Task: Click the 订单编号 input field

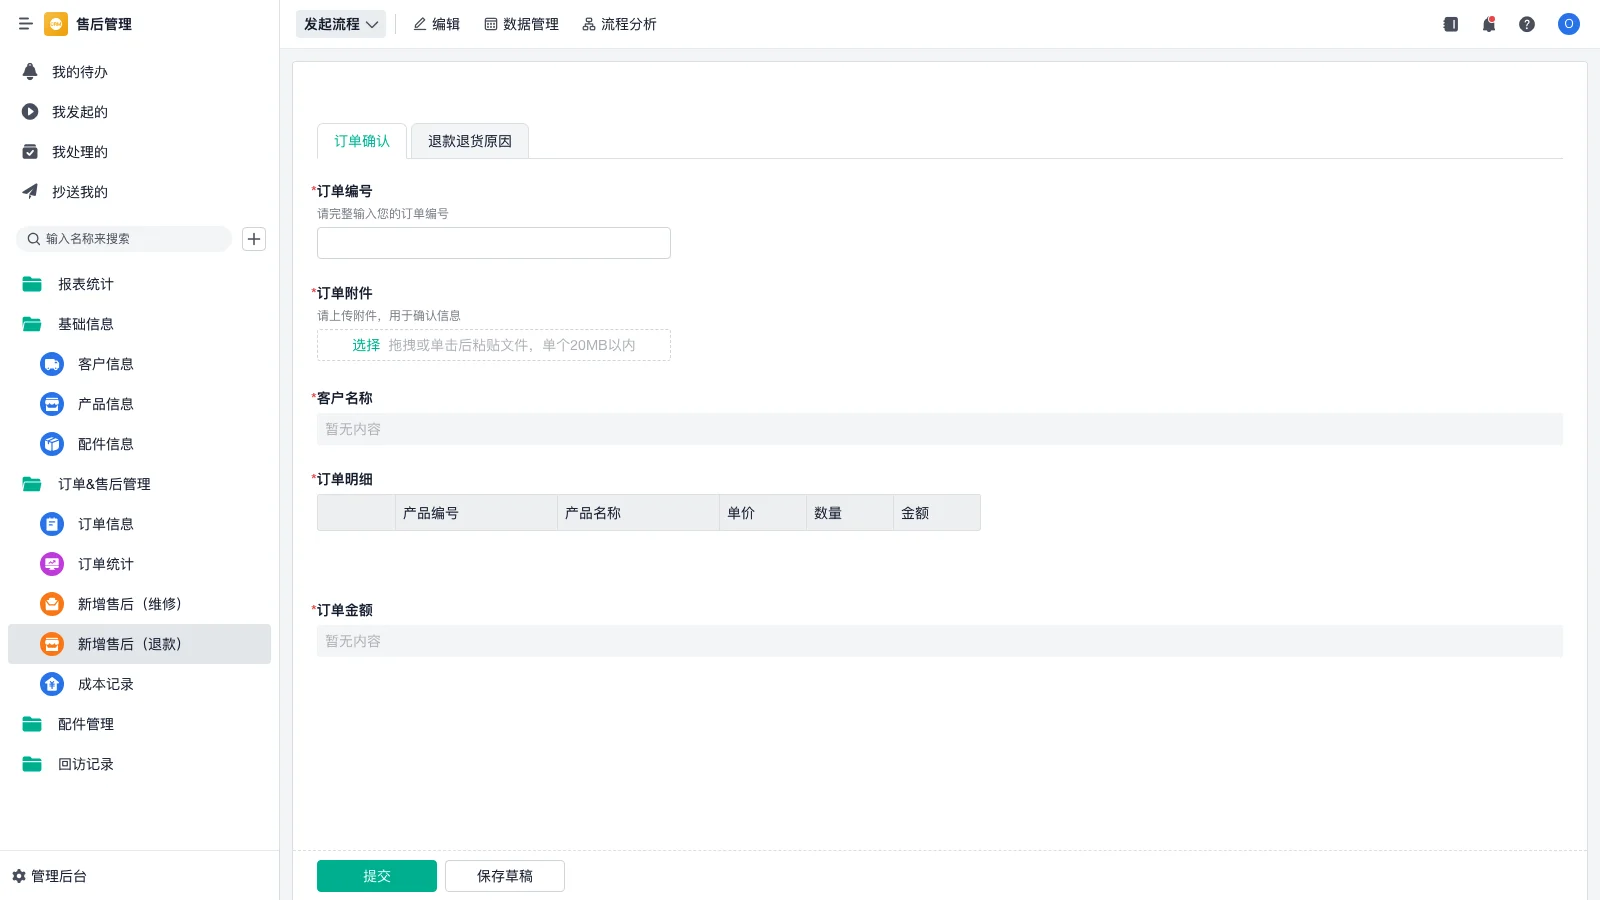Action: [494, 243]
